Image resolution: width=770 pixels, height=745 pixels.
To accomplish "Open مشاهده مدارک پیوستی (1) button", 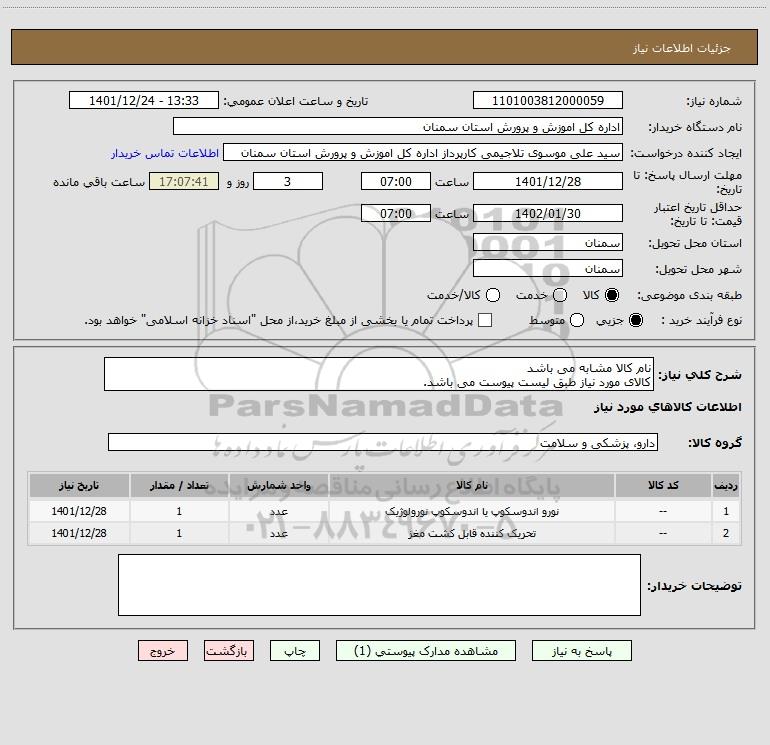I will coord(426,651).
